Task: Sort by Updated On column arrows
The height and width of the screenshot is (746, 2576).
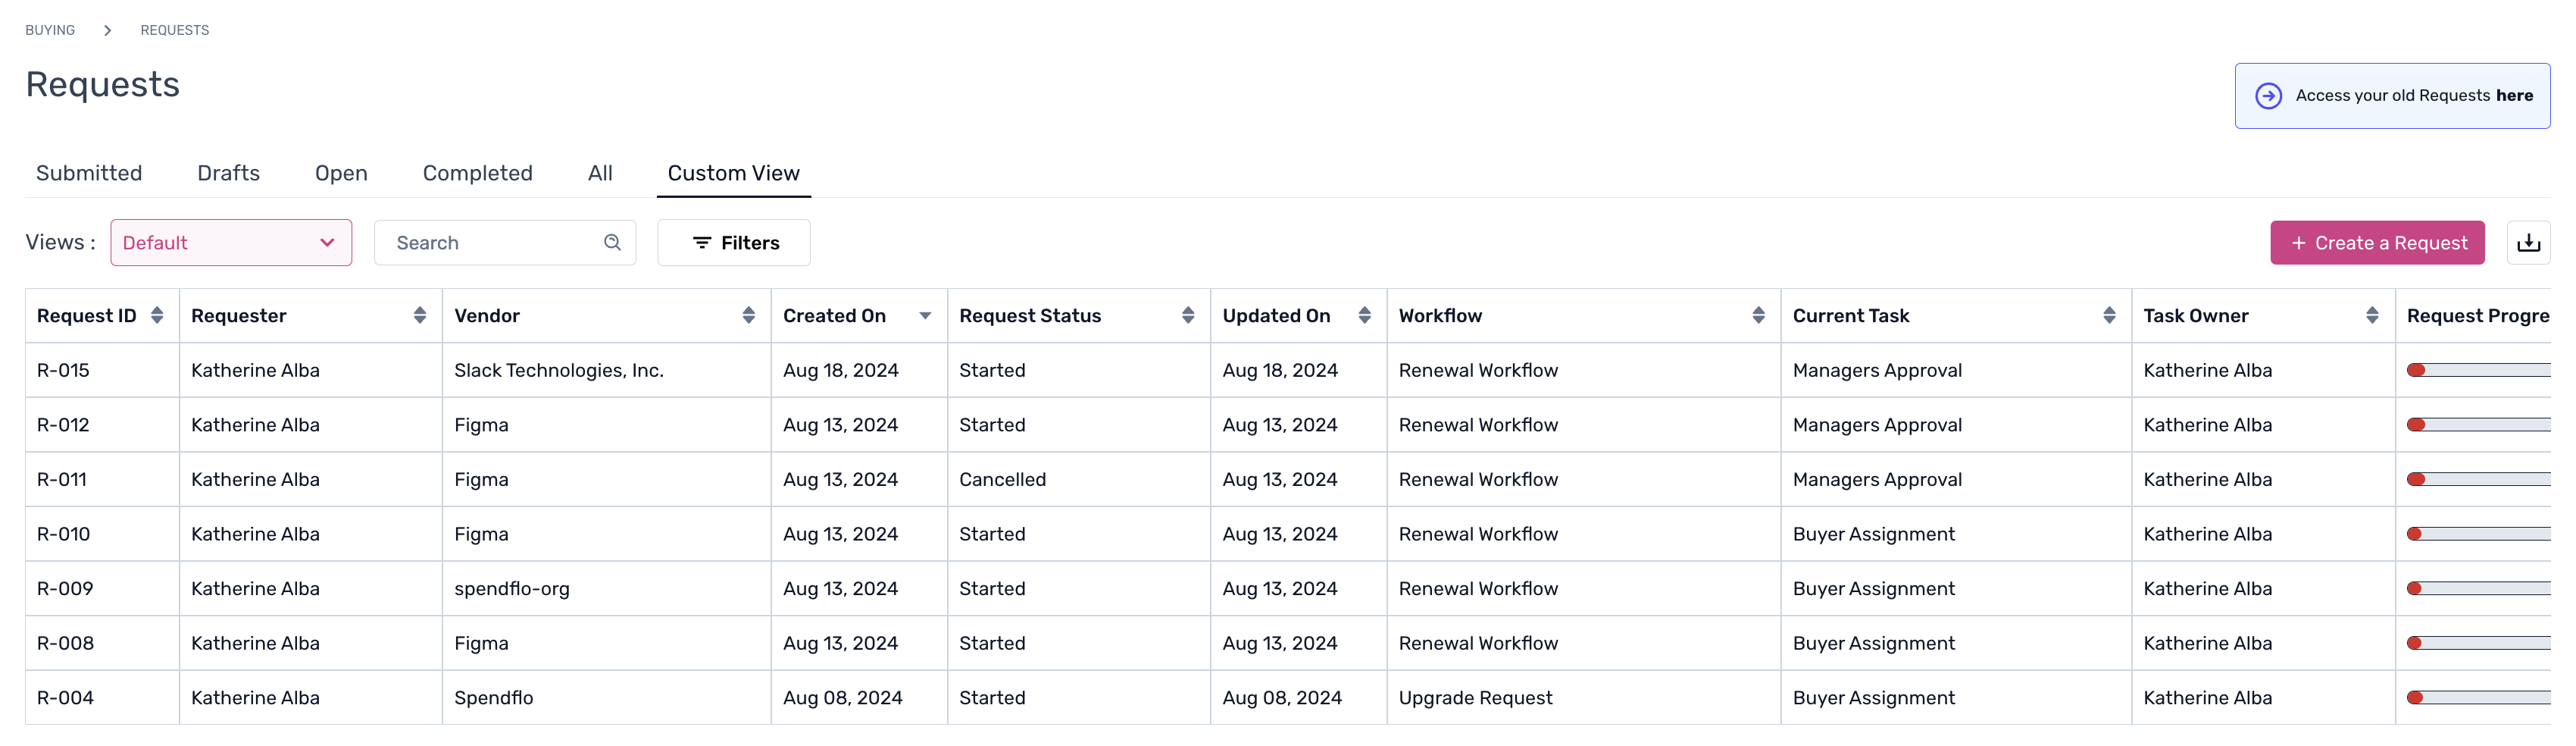Action: pyautogui.click(x=1364, y=316)
